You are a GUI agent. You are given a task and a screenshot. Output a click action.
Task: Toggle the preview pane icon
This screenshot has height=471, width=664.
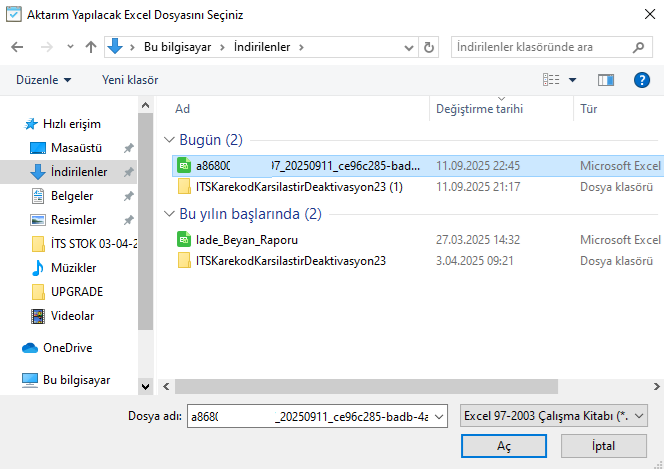click(x=605, y=80)
